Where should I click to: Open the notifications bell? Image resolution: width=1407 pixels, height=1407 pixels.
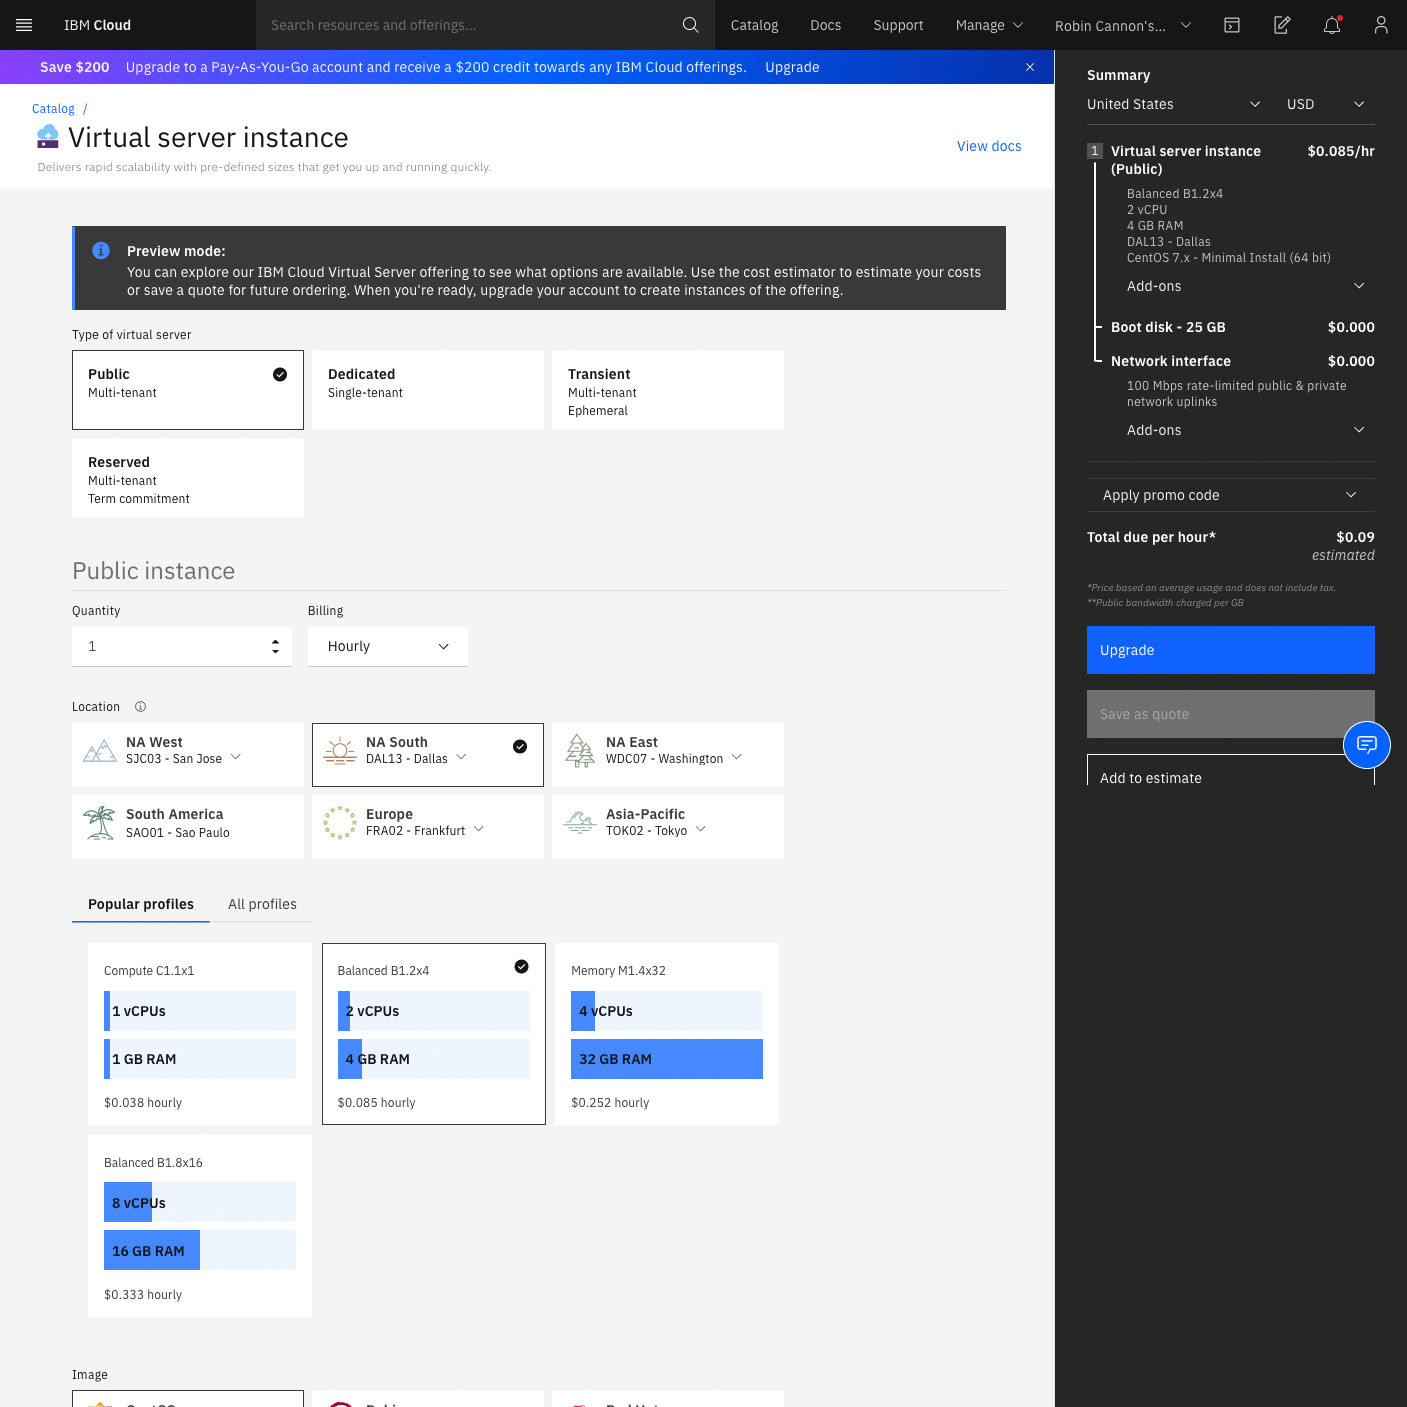point(1332,25)
